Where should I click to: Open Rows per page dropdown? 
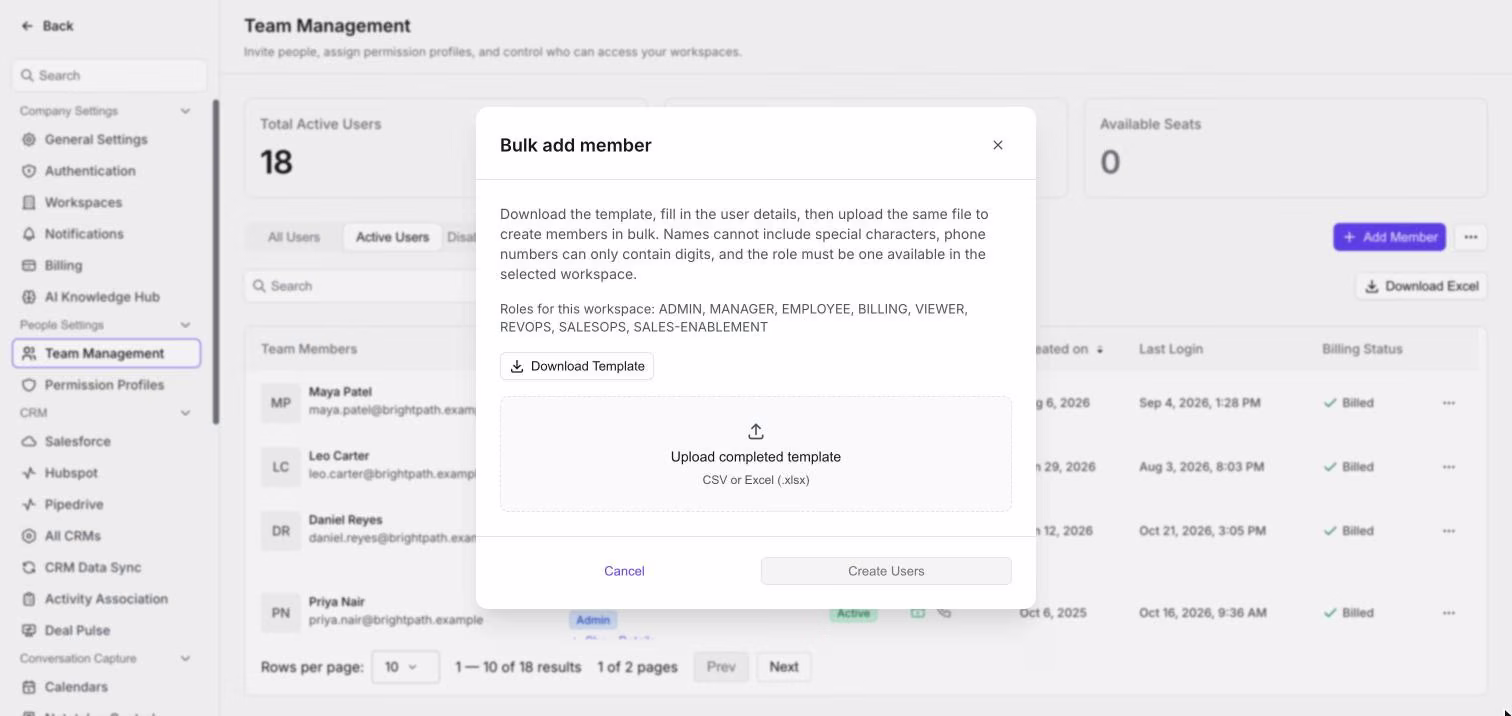click(x=405, y=667)
